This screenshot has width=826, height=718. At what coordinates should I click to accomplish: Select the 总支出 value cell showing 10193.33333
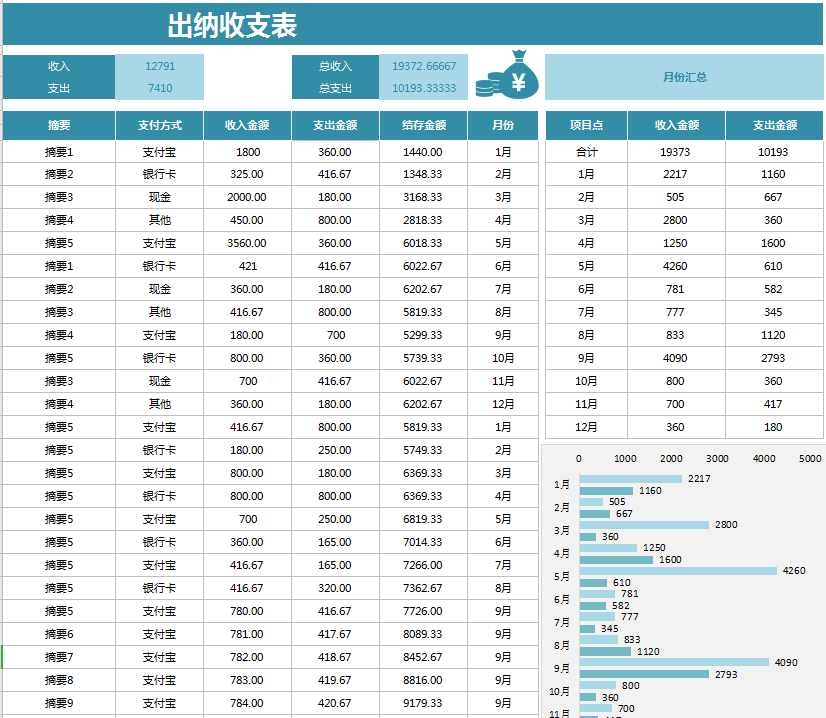click(x=424, y=87)
